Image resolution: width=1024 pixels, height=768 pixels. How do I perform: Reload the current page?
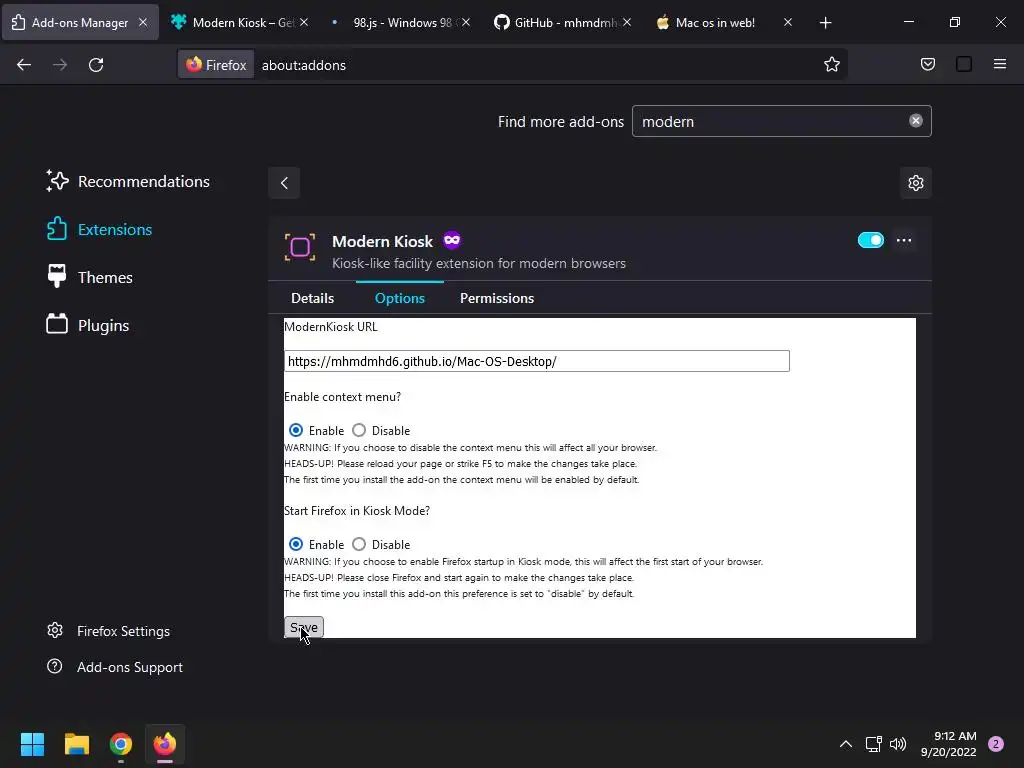click(96, 65)
